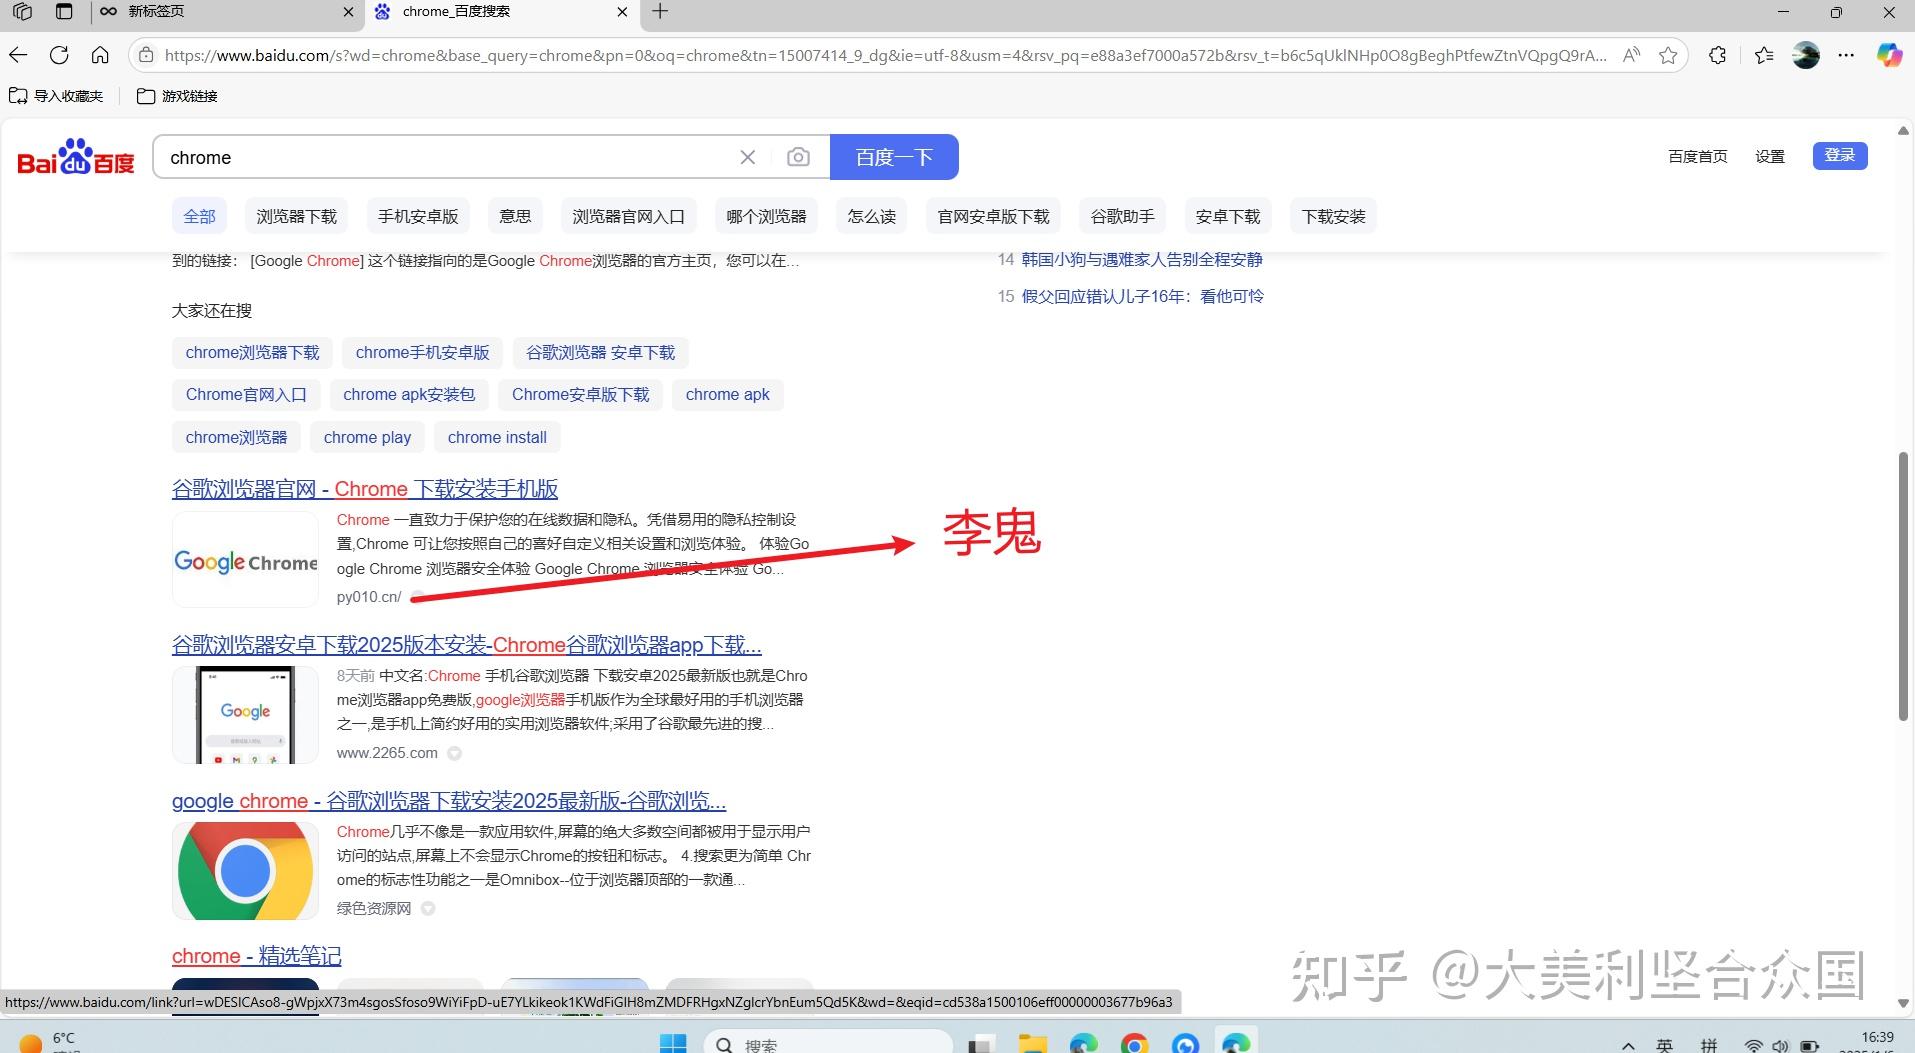Image resolution: width=1915 pixels, height=1053 pixels.
Task: Select the chrome_百度搜索 tab
Action: click(501, 12)
